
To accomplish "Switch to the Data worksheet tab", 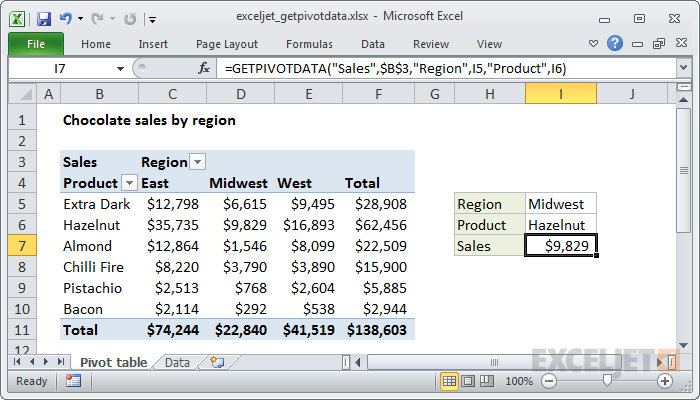I will tap(177, 362).
